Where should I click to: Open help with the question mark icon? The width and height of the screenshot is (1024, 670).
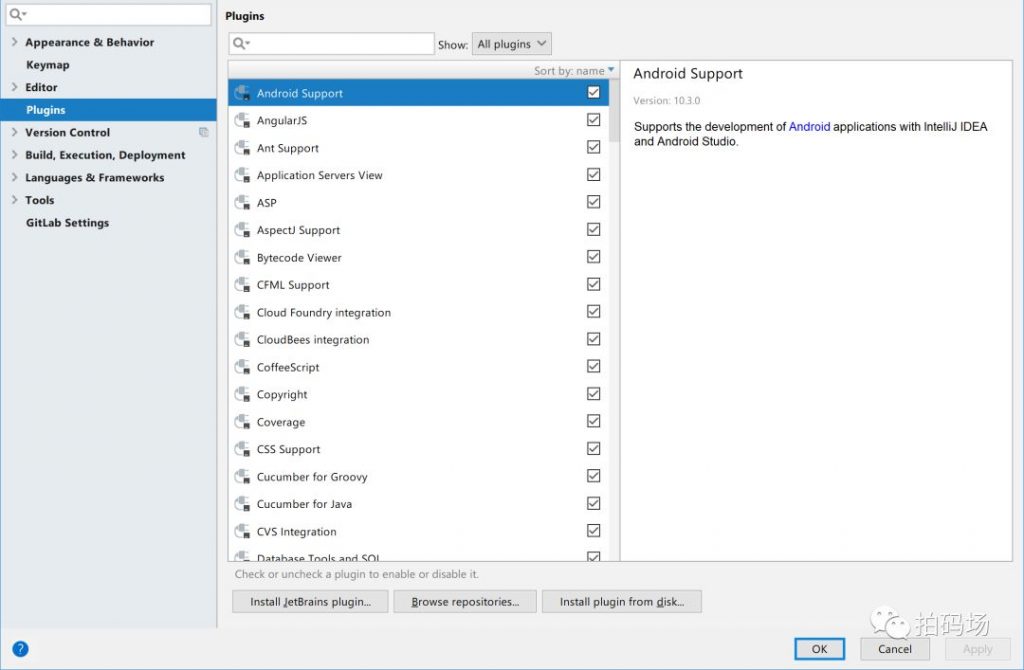(20, 648)
